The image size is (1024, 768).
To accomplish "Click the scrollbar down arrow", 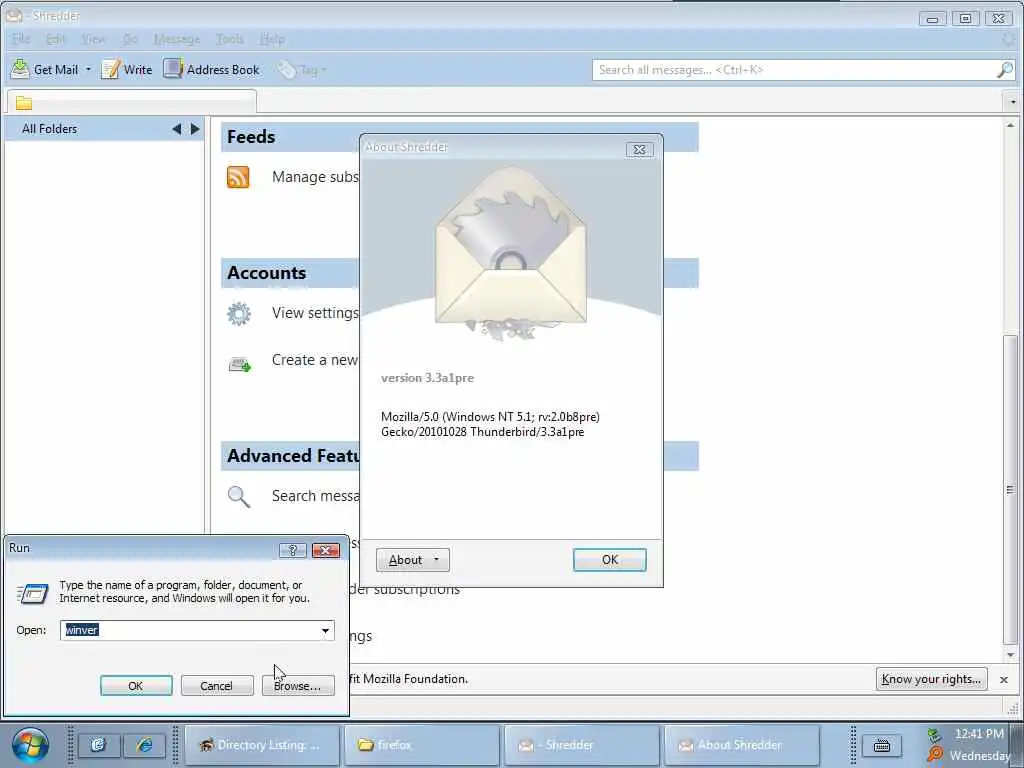I will click(1010, 655).
